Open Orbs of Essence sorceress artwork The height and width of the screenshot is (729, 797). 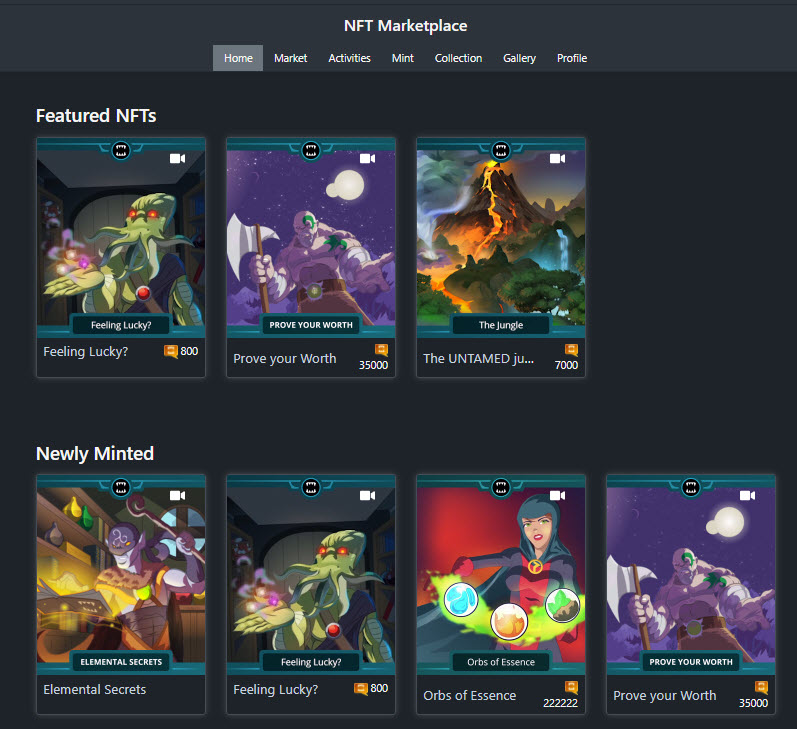click(x=501, y=574)
